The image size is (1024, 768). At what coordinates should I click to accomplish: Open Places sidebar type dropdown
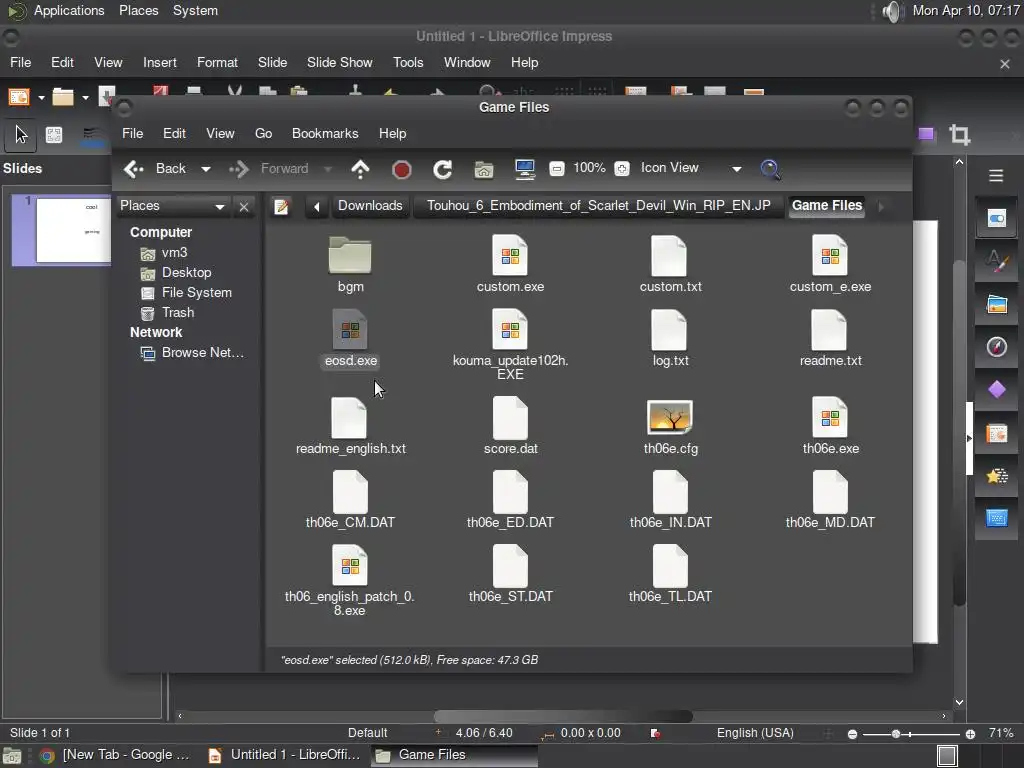pyautogui.click(x=173, y=206)
